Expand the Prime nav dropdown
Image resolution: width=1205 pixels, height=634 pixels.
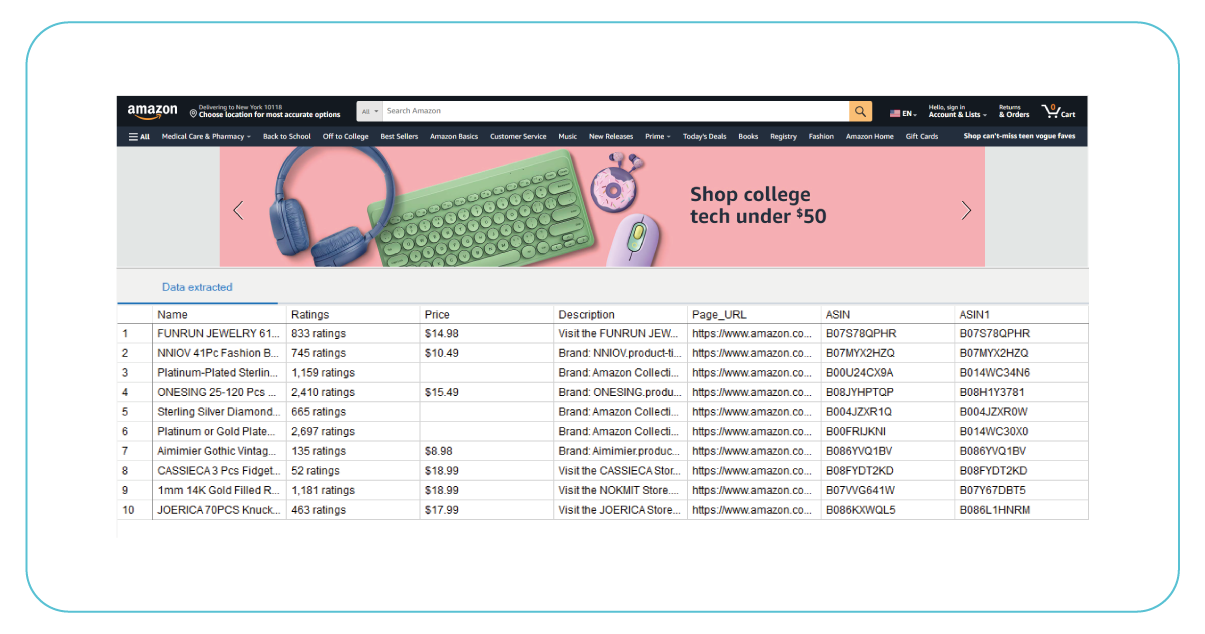[658, 136]
